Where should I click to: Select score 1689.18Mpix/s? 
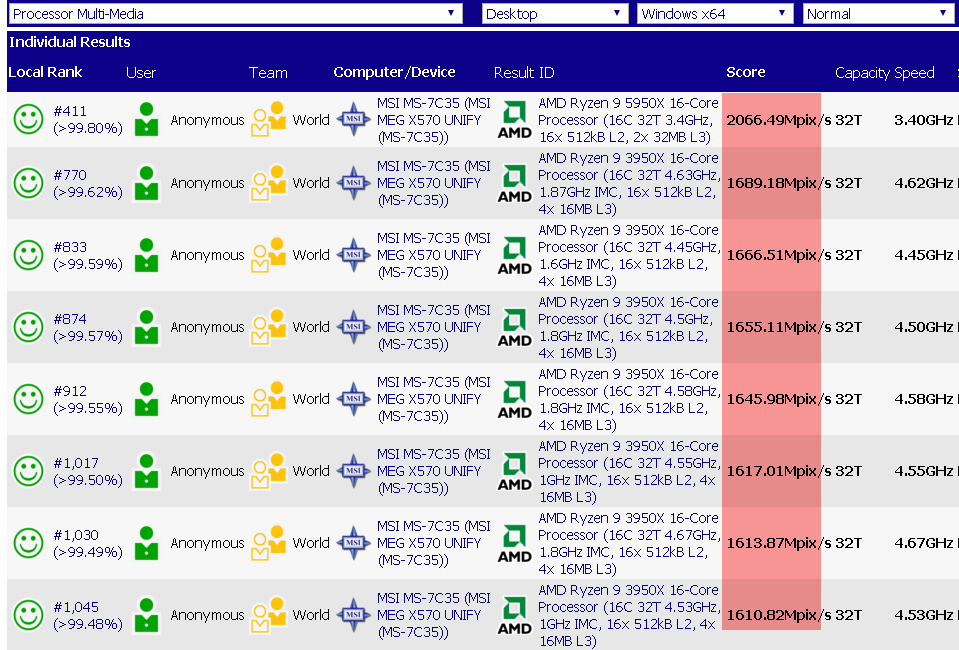779,183
